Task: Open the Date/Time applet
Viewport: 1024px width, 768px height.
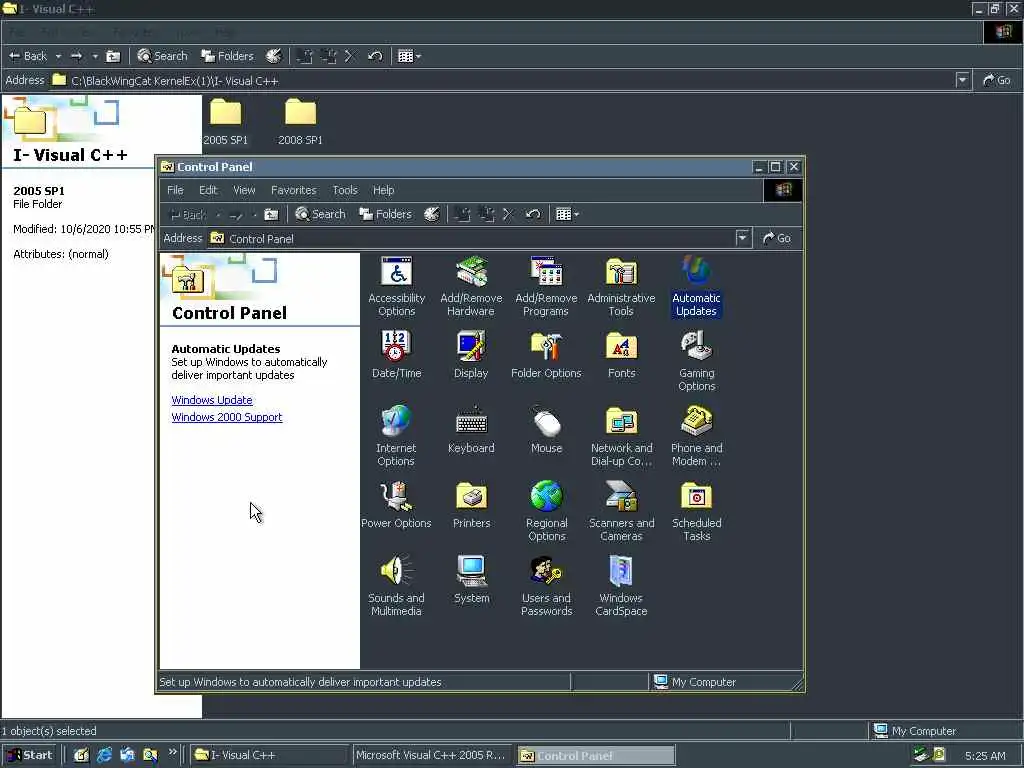Action: pyautogui.click(x=396, y=355)
